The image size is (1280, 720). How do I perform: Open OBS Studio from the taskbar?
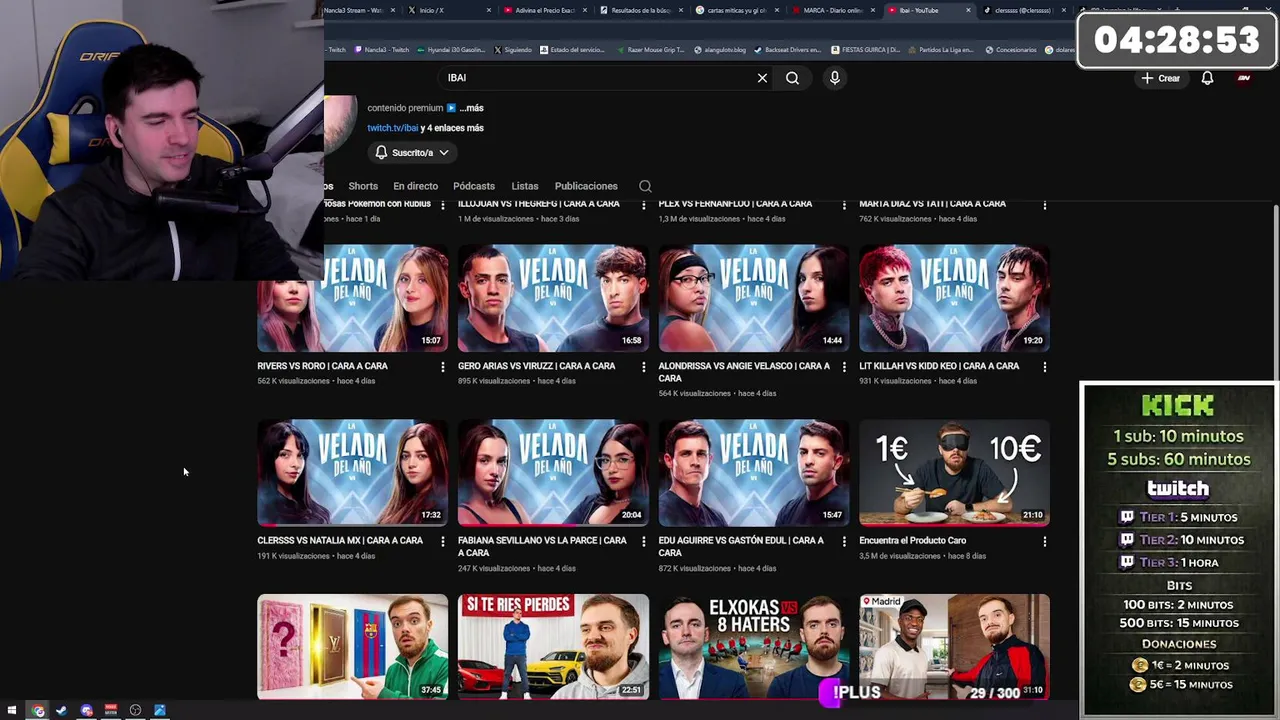(x=135, y=710)
